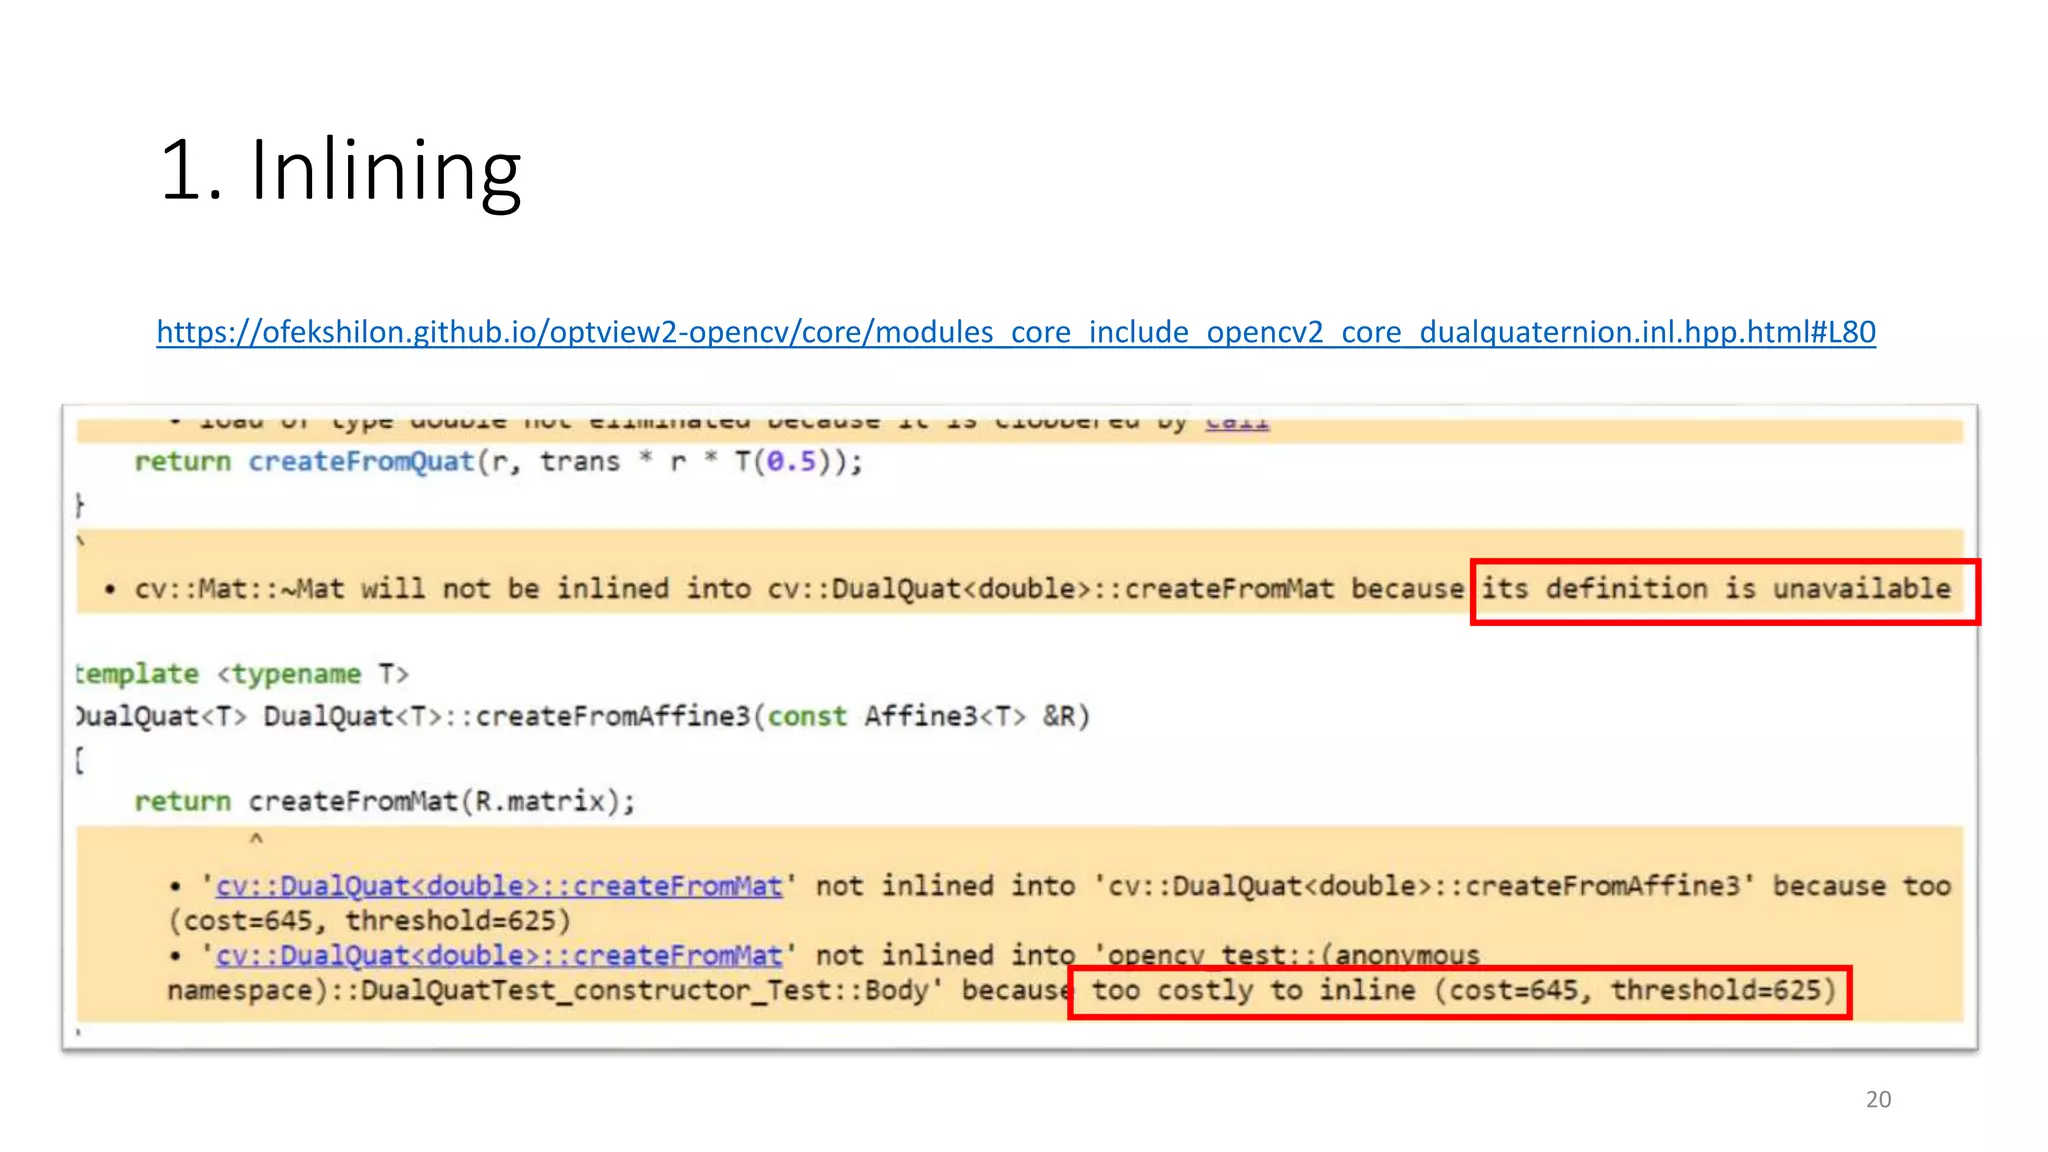Click 'namespace)::DualQuatTest_constructor_Test::Body' text
2048x1152 pixels.
pyautogui.click(x=555, y=991)
